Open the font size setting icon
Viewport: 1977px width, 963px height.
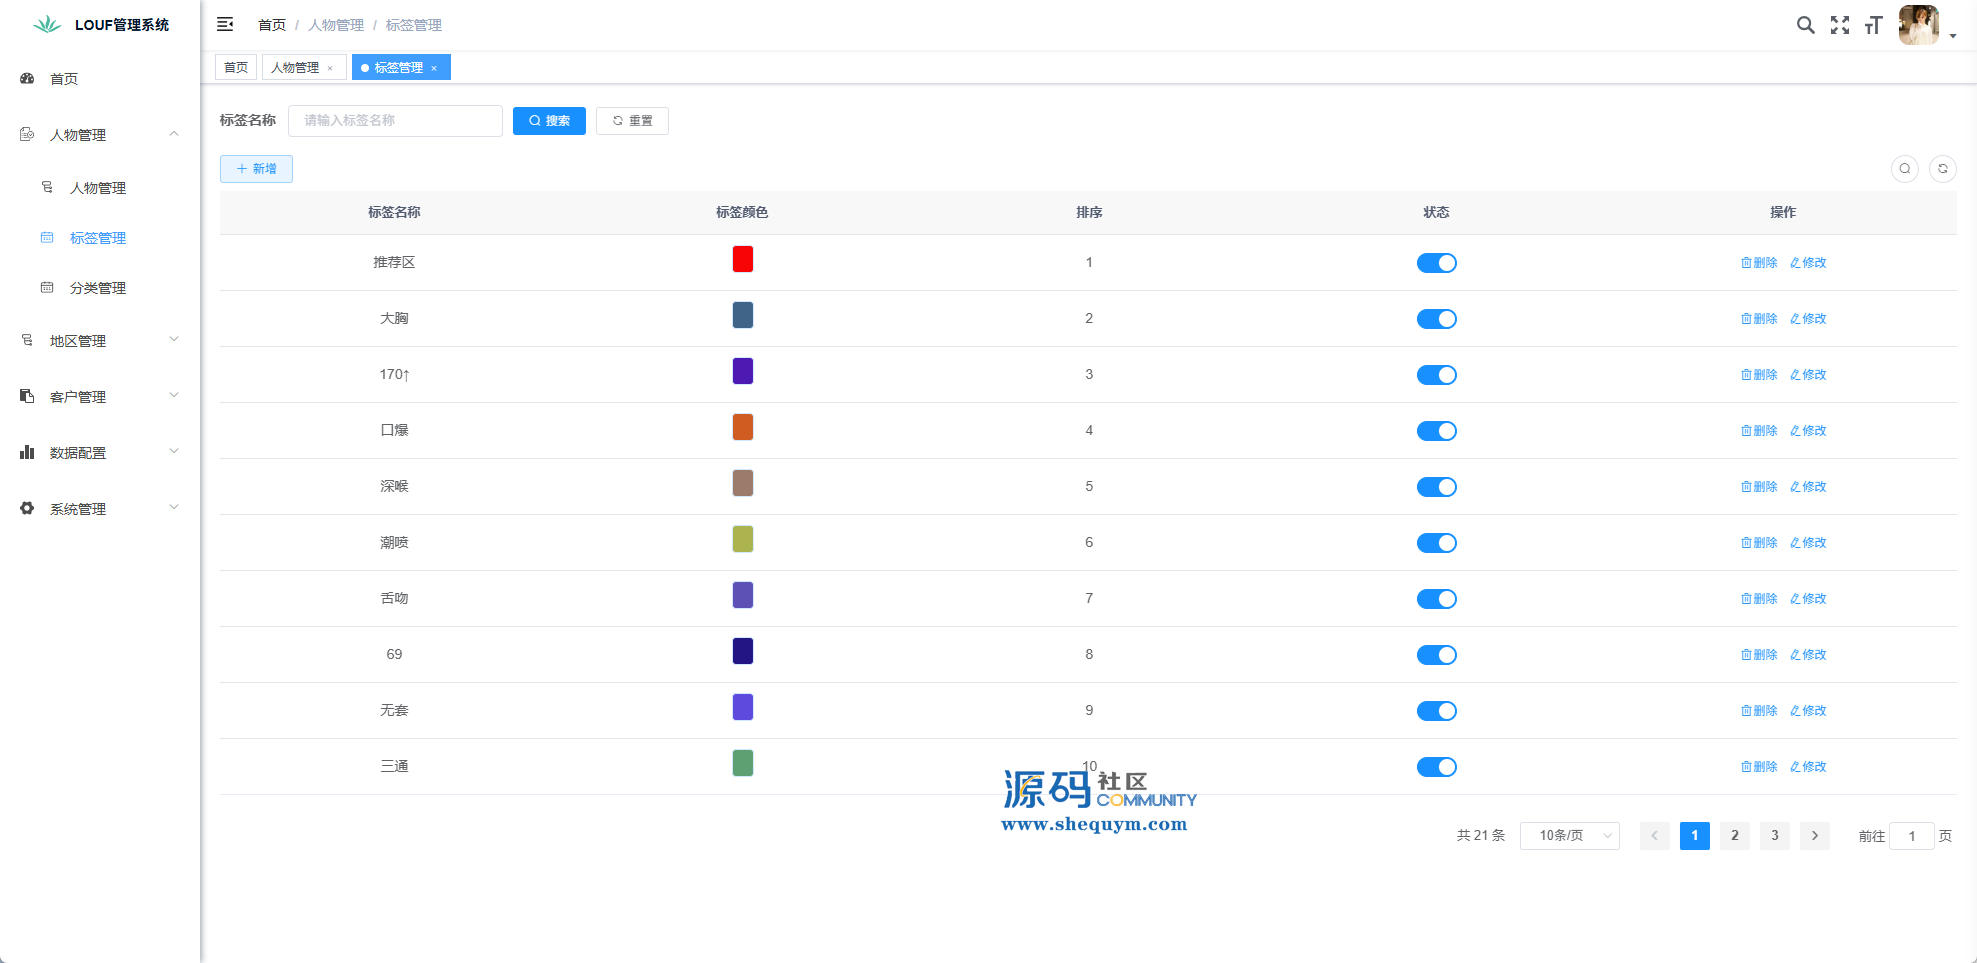pyautogui.click(x=1873, y=25)
